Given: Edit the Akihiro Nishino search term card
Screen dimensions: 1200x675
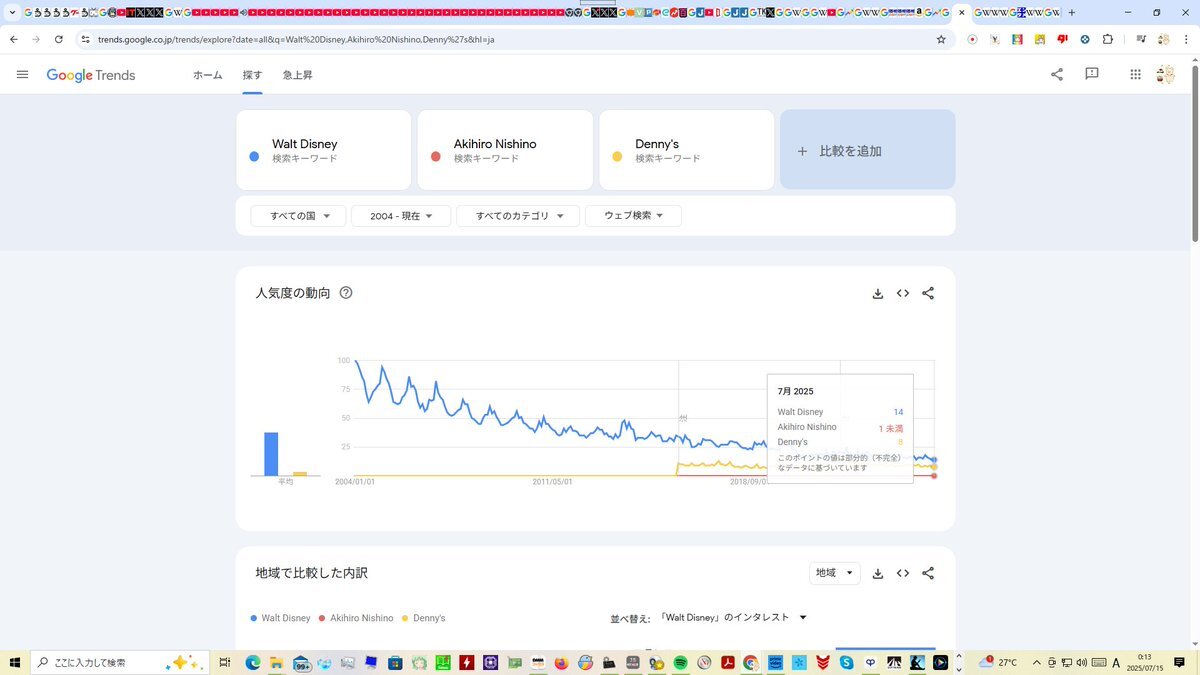Looking at the screenshot, I should pyautogui.click(x=505, y=150).
